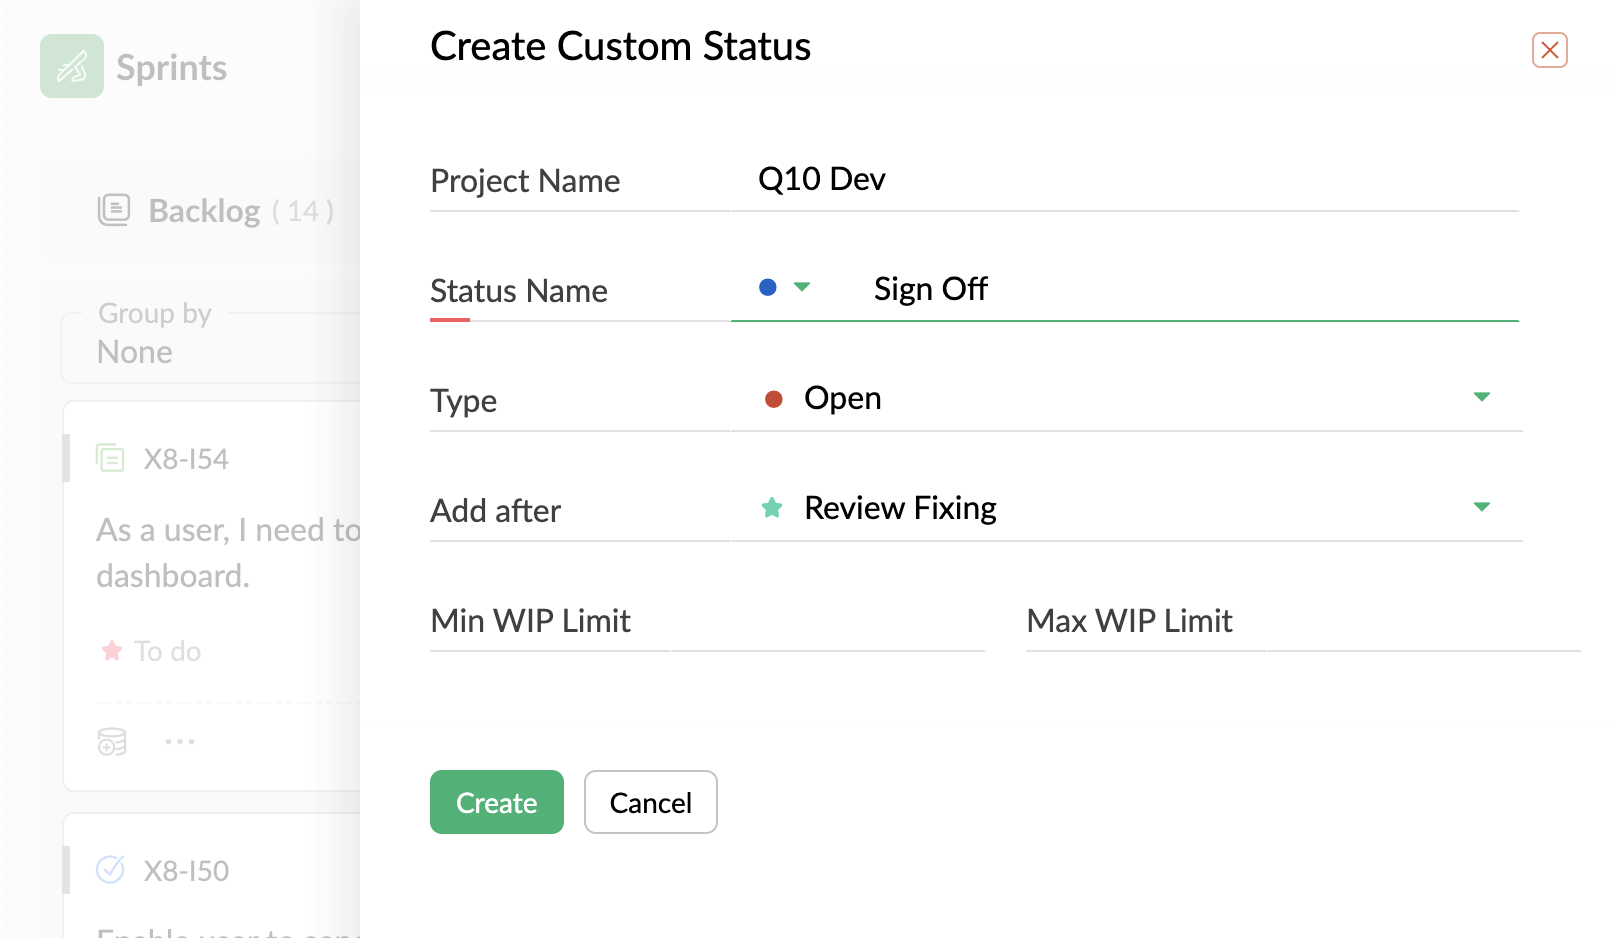This screenshot has height=938, width=1612.
Task: Click the pink star To do status icon
Action: pos(112,651)
